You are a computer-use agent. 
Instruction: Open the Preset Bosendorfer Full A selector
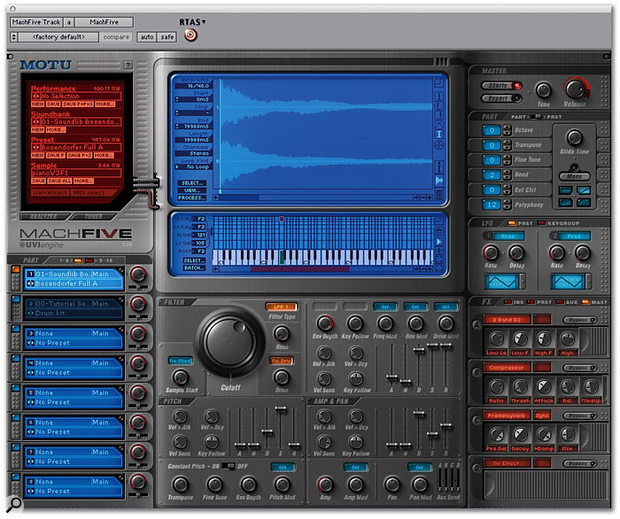(76, 147)
